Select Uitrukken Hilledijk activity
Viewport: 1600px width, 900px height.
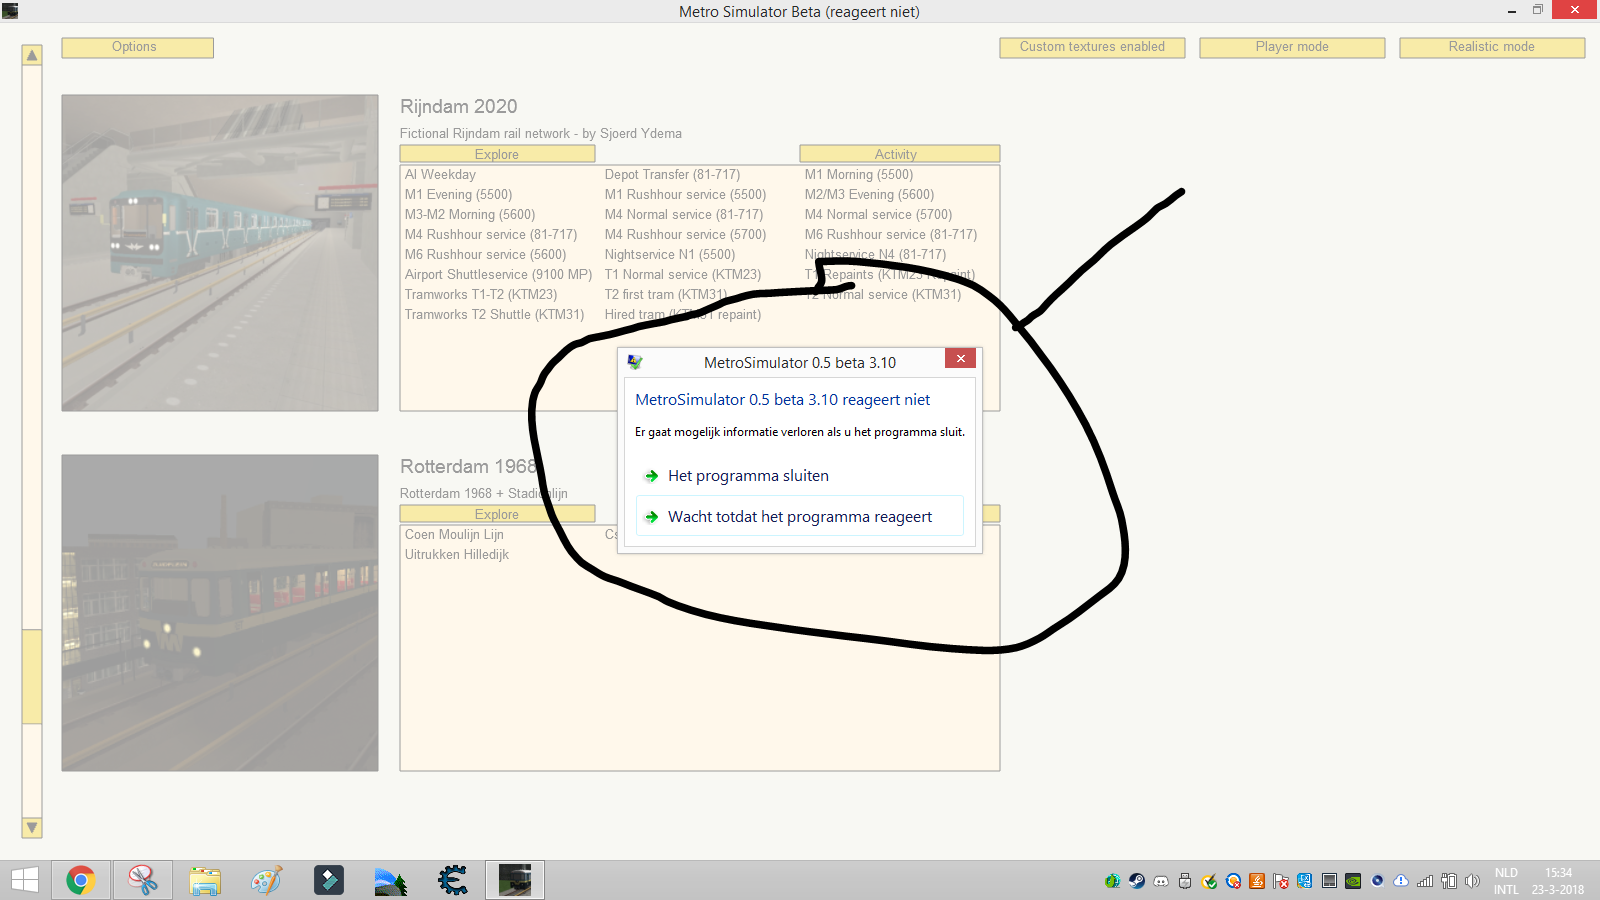pyautogui.click(x=457, y=554)
